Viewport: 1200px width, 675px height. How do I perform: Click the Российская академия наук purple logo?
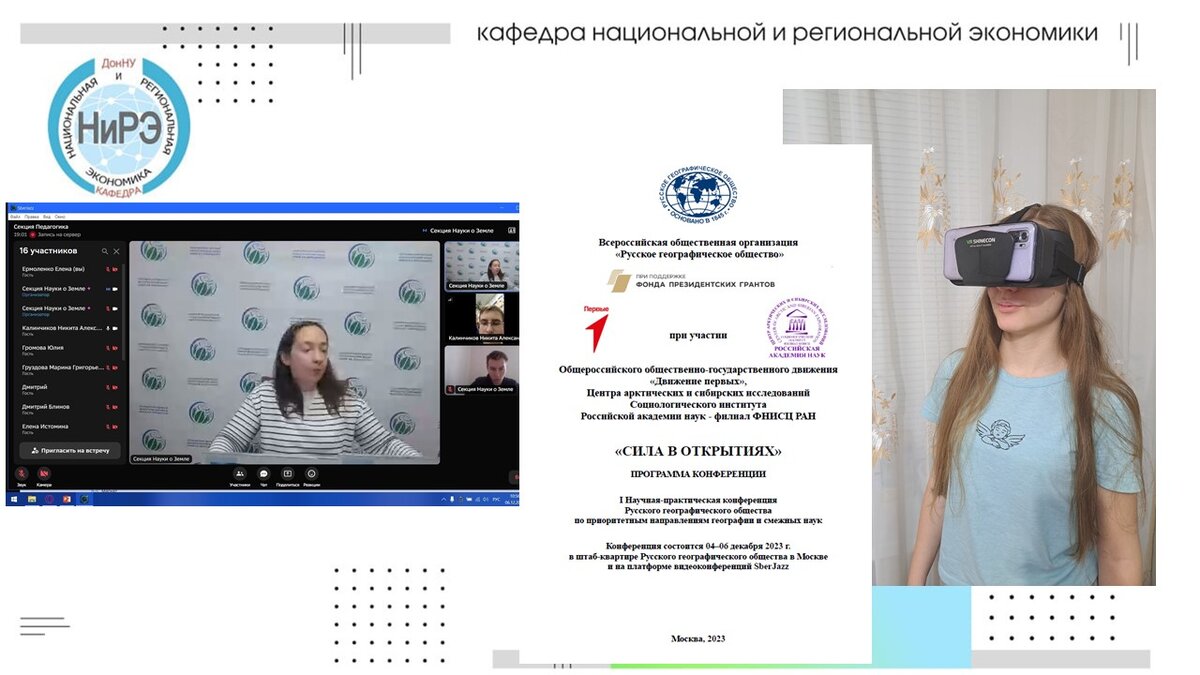pyautogui.click(x=797, y=329)
